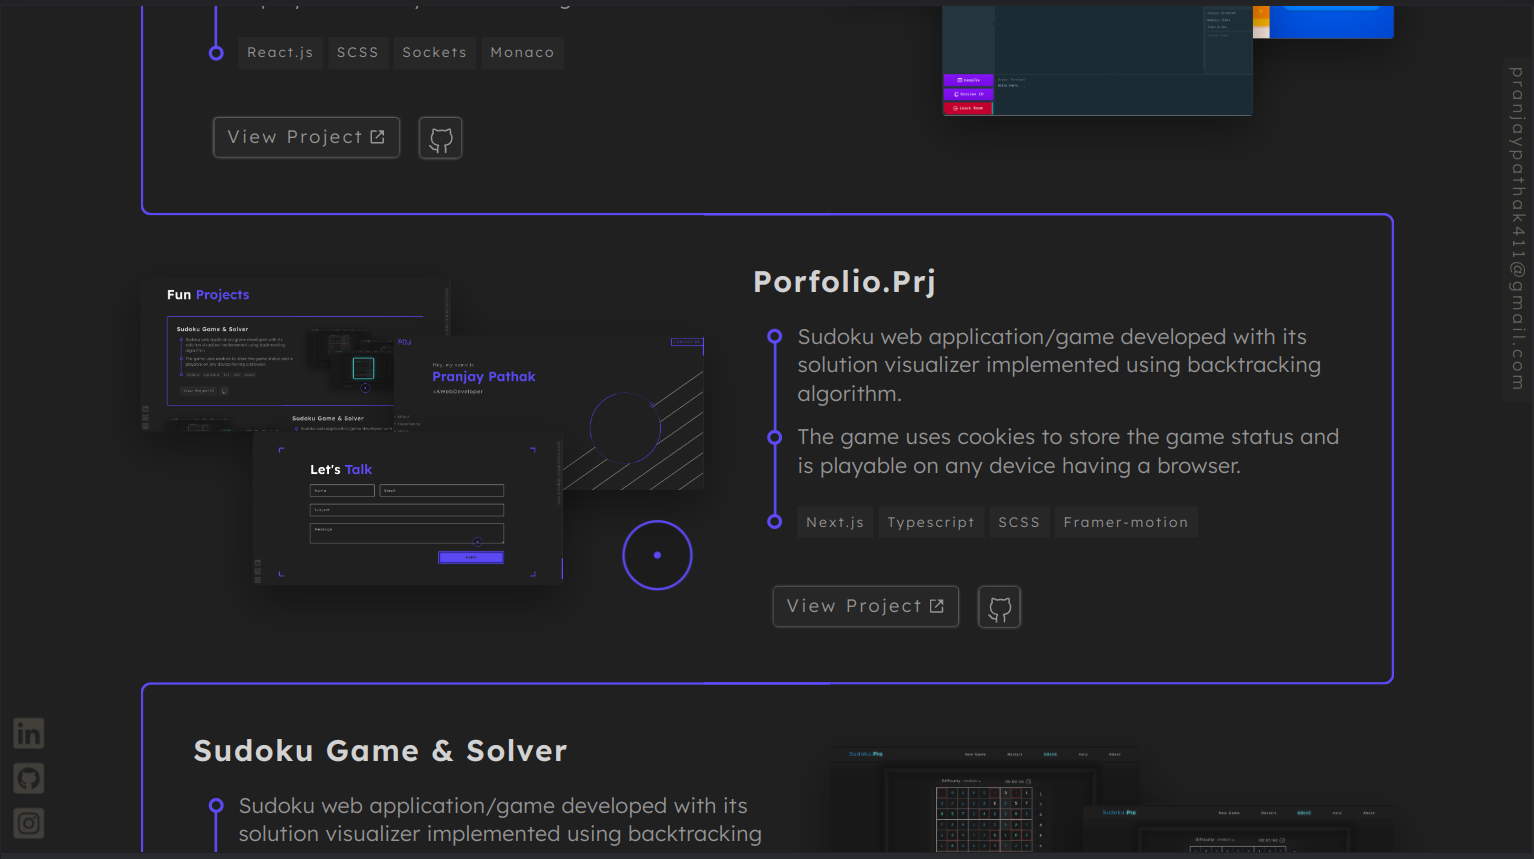
Task: Open the LinkedIn profile icon
Action: click(28, 733)
